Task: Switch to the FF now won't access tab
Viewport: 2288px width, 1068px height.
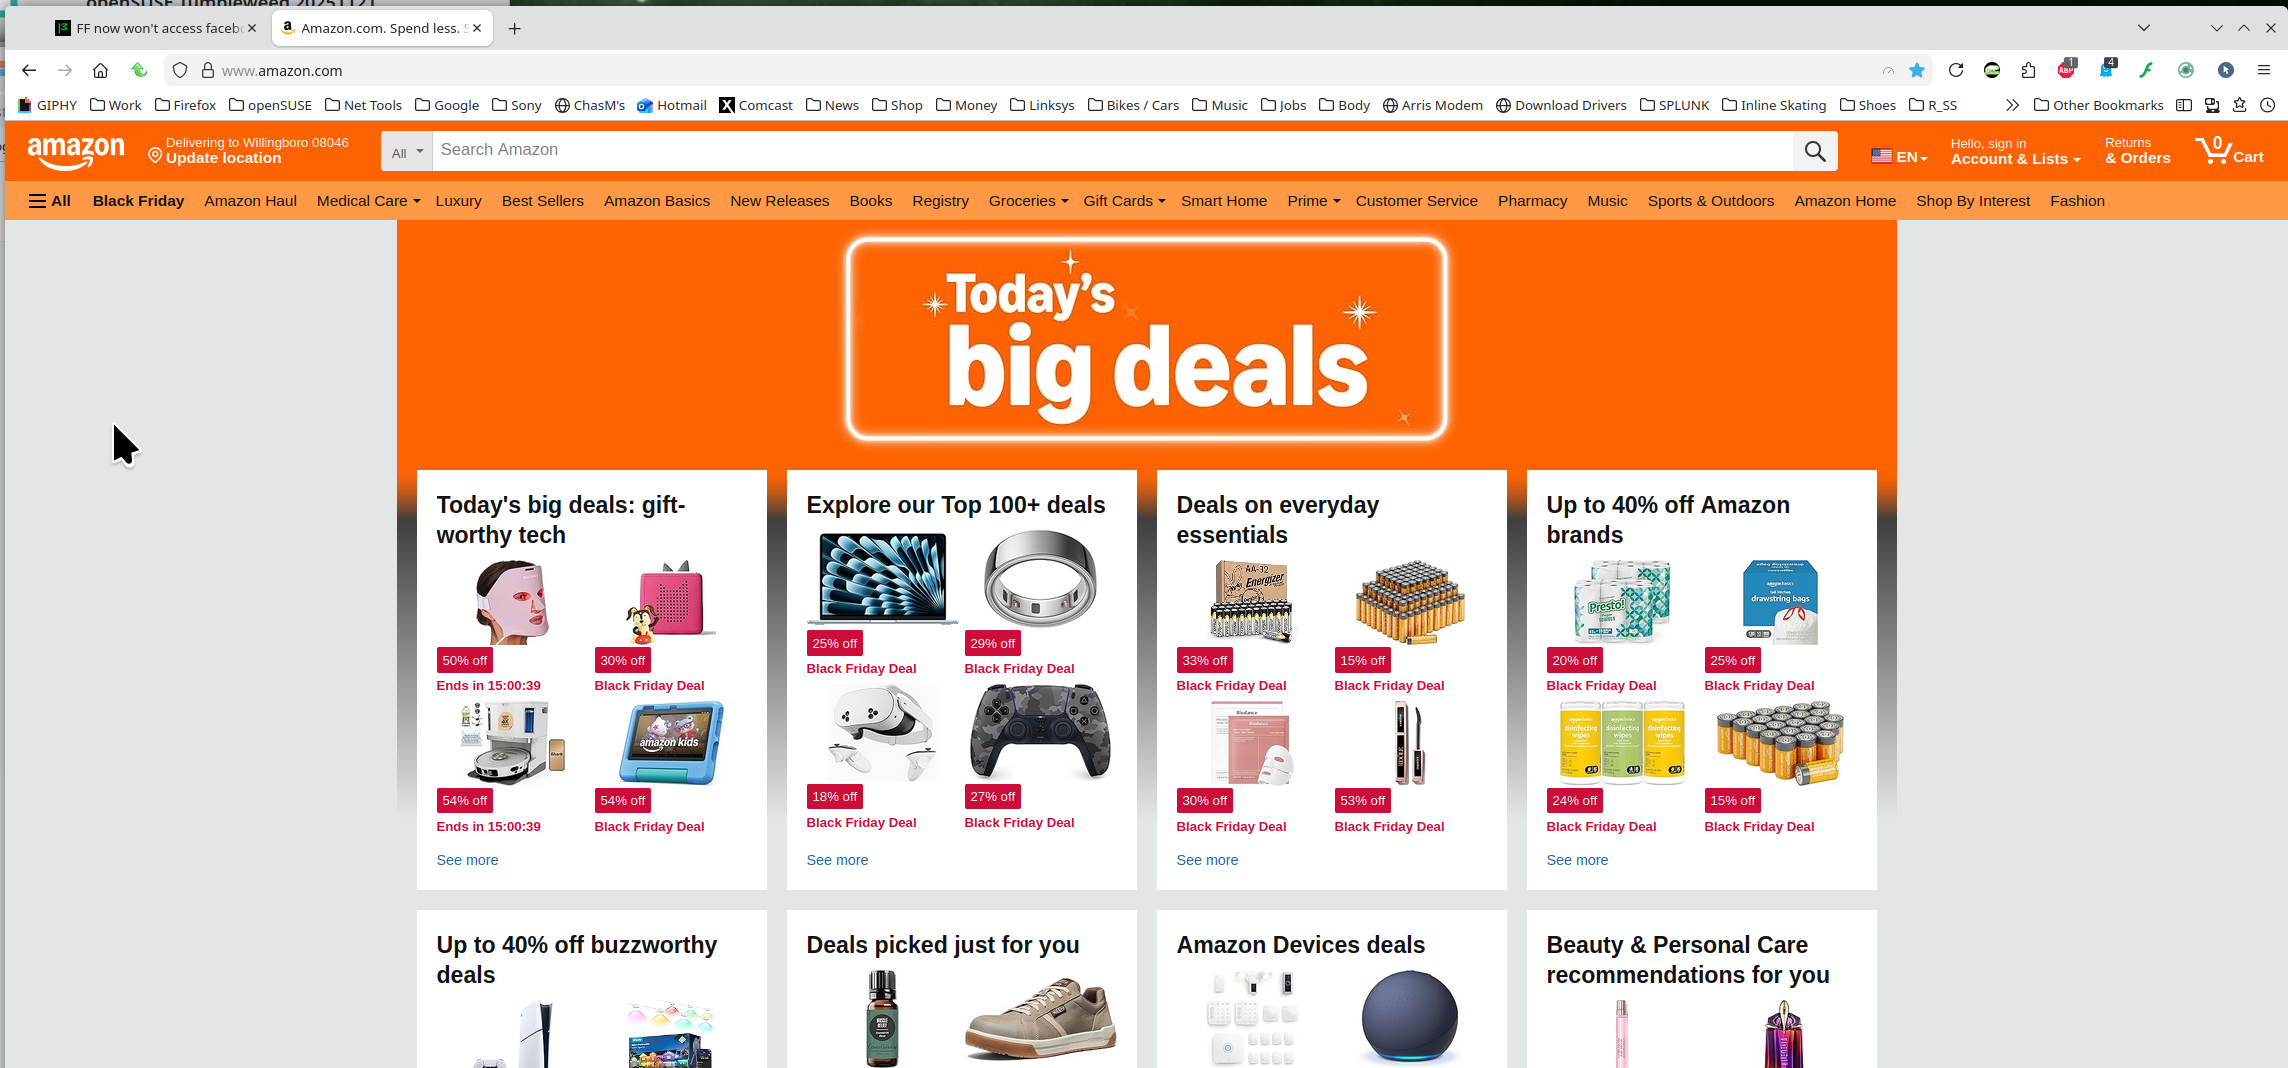Action: click(x=158, y=28)
